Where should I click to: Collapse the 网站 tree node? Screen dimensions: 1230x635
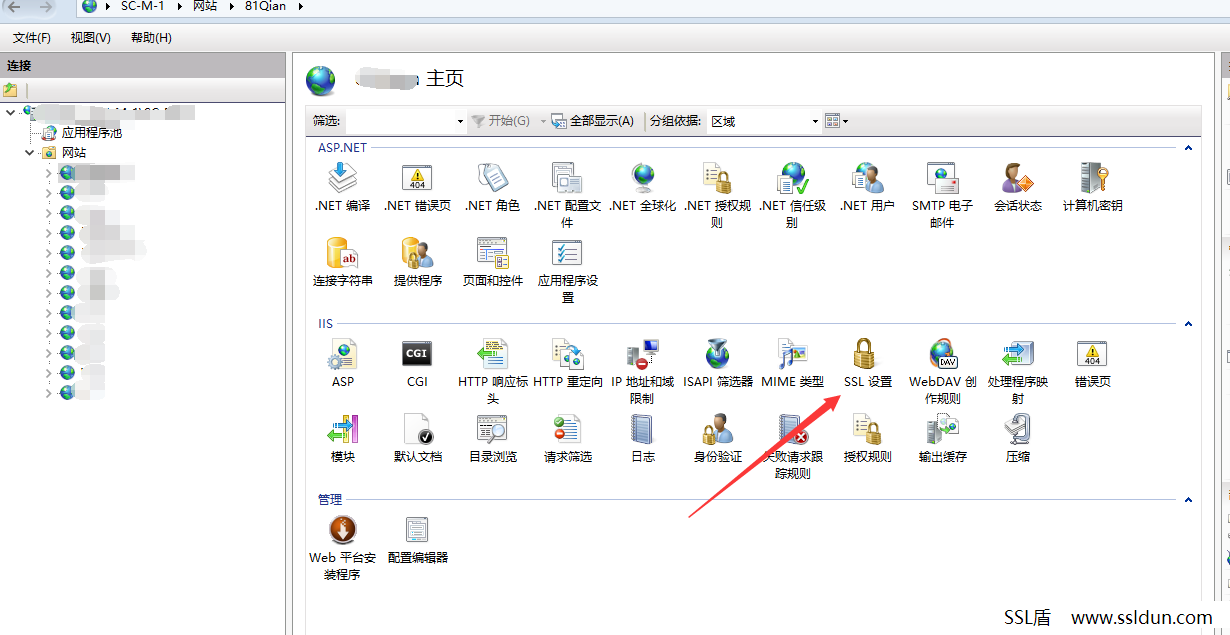coord(29,153)
